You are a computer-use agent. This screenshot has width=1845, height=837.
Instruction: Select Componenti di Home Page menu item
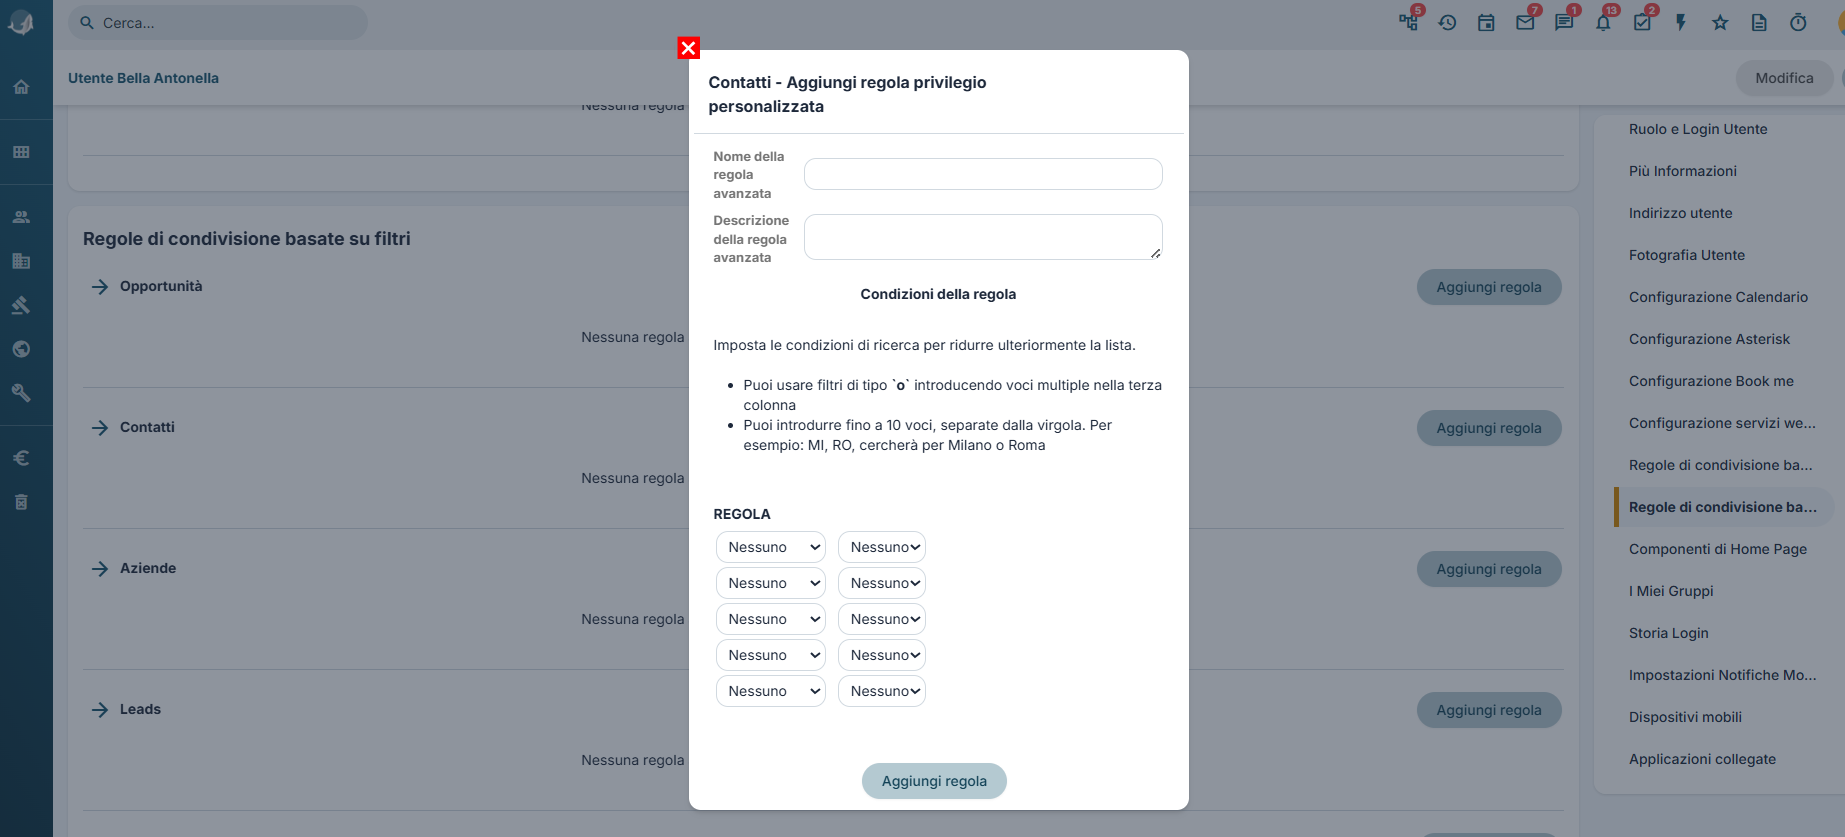point(1718,549)
